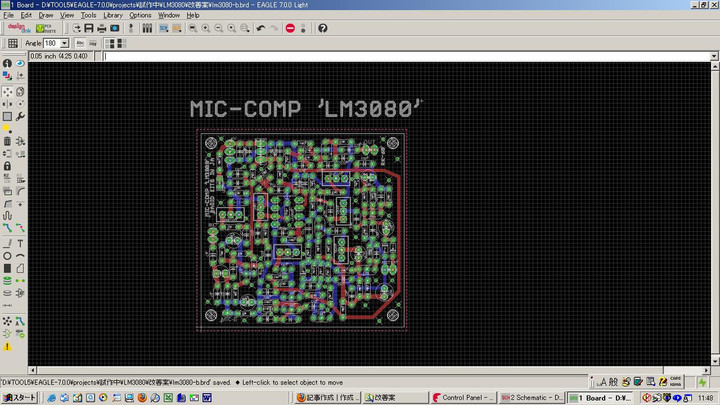Click the Windows Start button

(x=18, y=397)
